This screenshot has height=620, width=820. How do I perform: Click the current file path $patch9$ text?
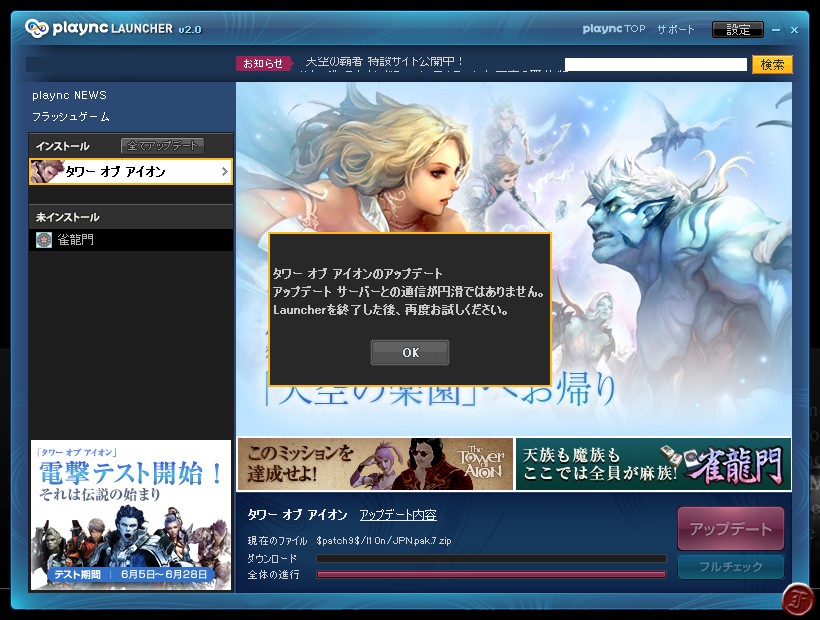click(384, 541)
